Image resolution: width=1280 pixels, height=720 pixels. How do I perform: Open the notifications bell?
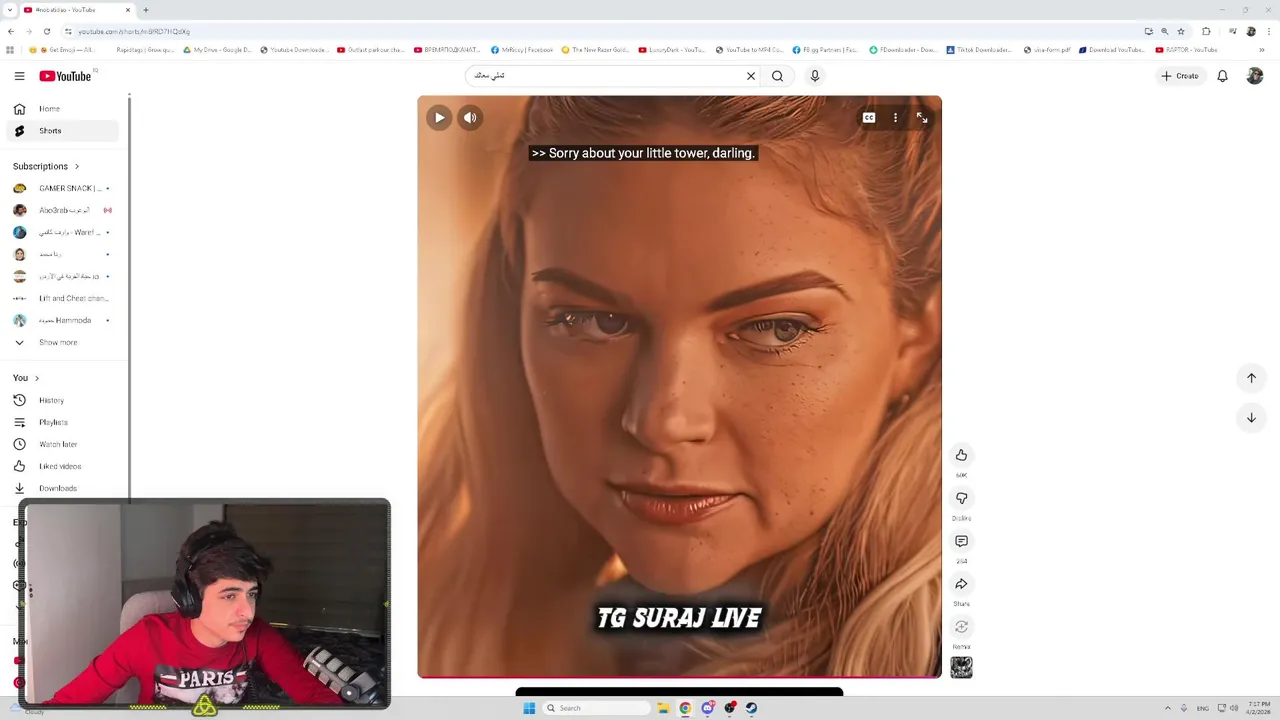point(1222,76)
